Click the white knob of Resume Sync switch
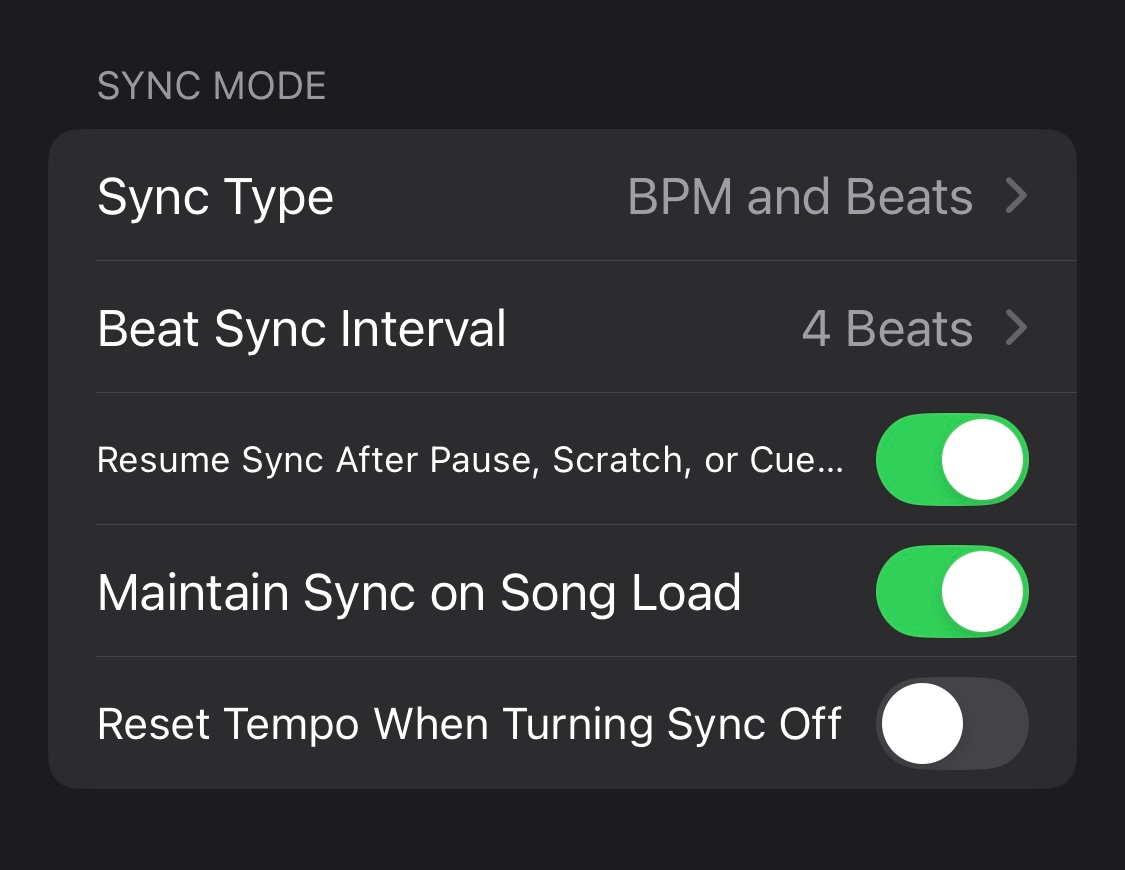The image size is (1125, 870). coord(982,460)
